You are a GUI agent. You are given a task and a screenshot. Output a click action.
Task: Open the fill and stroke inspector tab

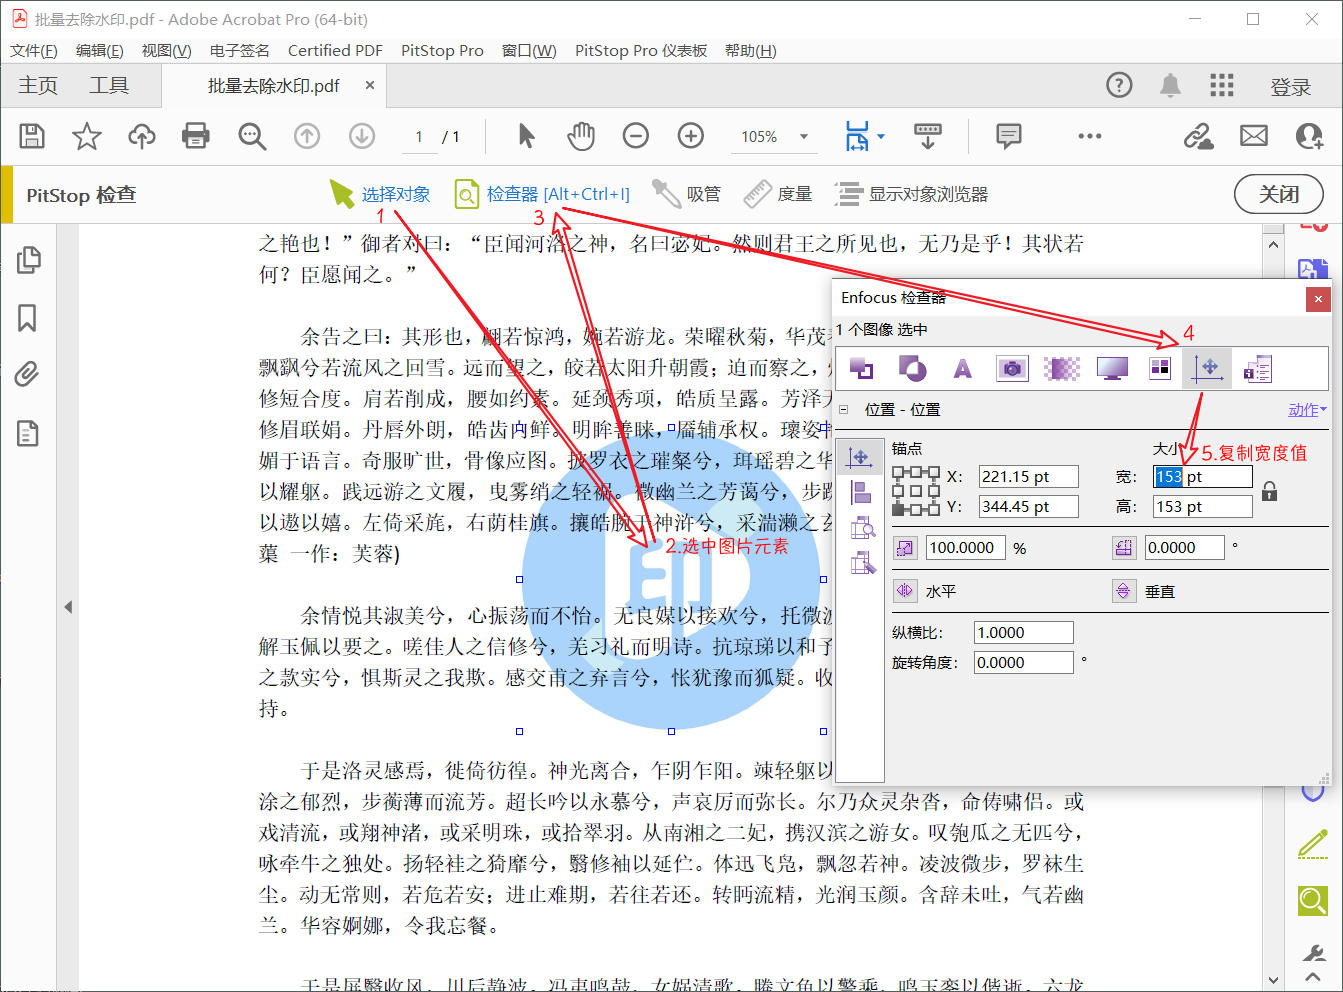pos(912,369)
